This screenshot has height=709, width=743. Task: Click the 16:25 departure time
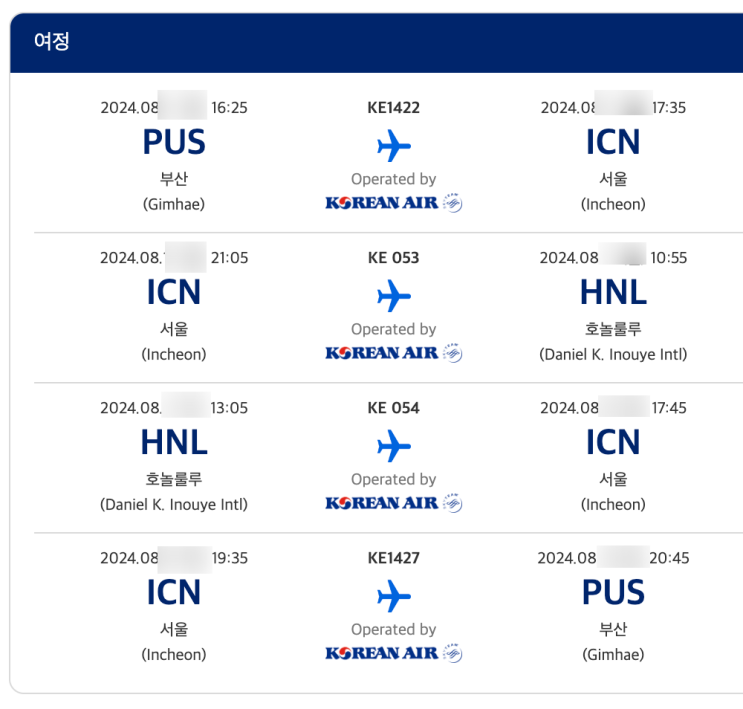click(229, 108)
